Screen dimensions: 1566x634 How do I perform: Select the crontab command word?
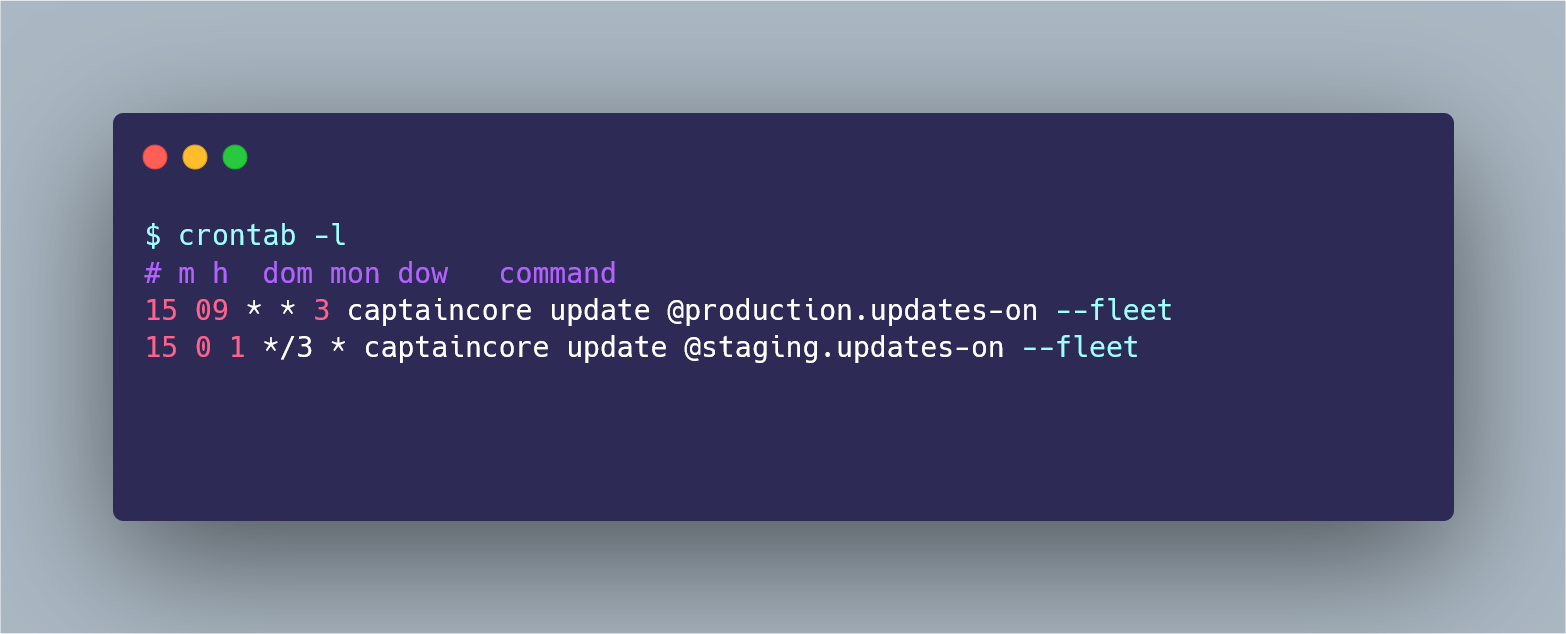[237, 236]
